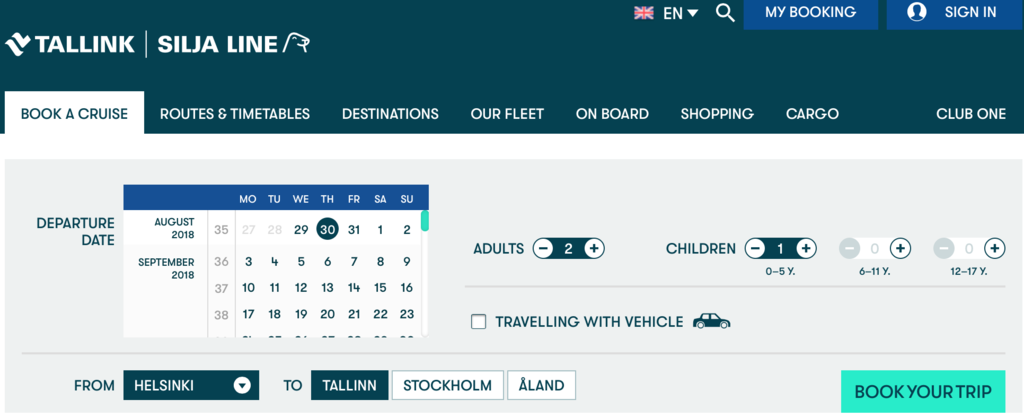The height and width of the screenshot is (417, 1024).
Task: Open My Booking
Action: pos(810,14)
